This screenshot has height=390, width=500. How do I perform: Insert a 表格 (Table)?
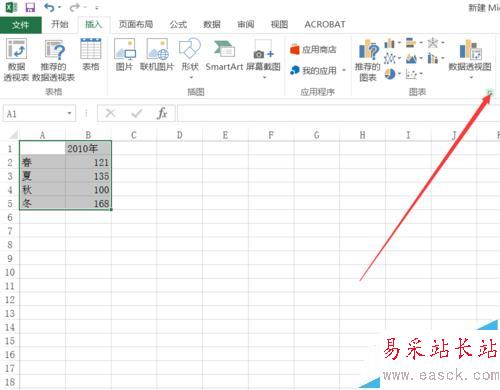click(x=91, y=54)
